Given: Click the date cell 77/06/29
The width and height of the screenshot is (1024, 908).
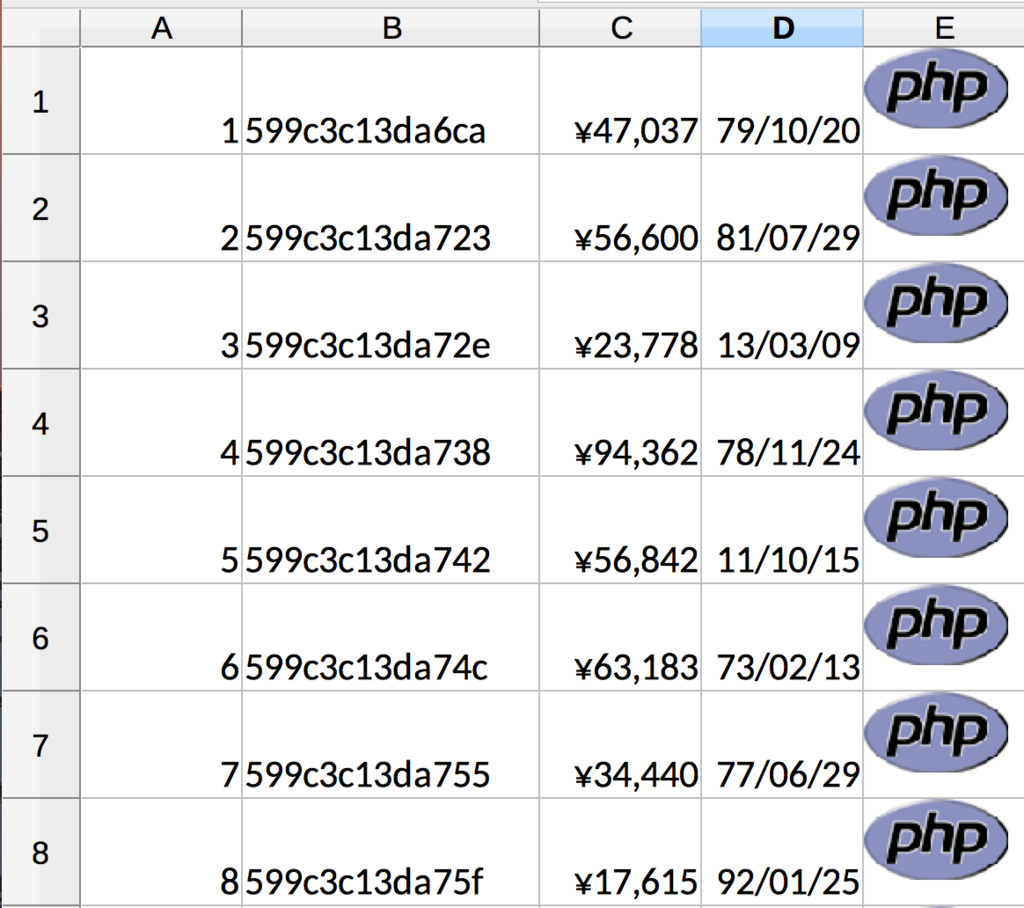Looking at the screenshot, I should (x=782, y=745).
